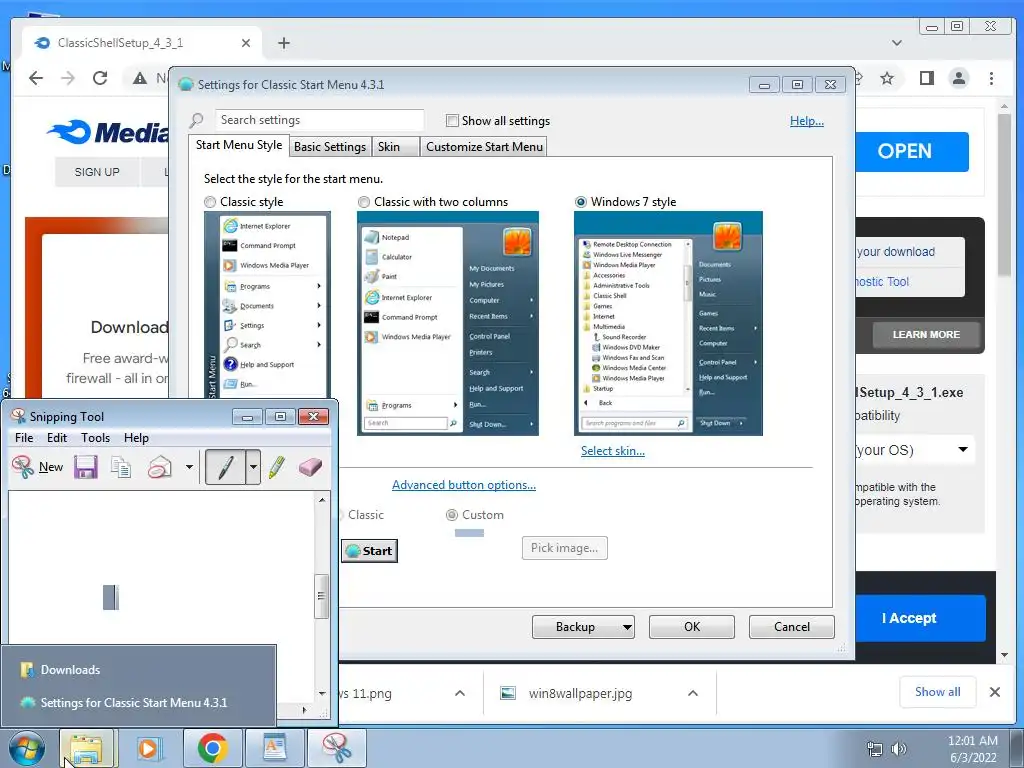Open a new browser tab
The image size is (1024, 768).
tap(283, 43)
